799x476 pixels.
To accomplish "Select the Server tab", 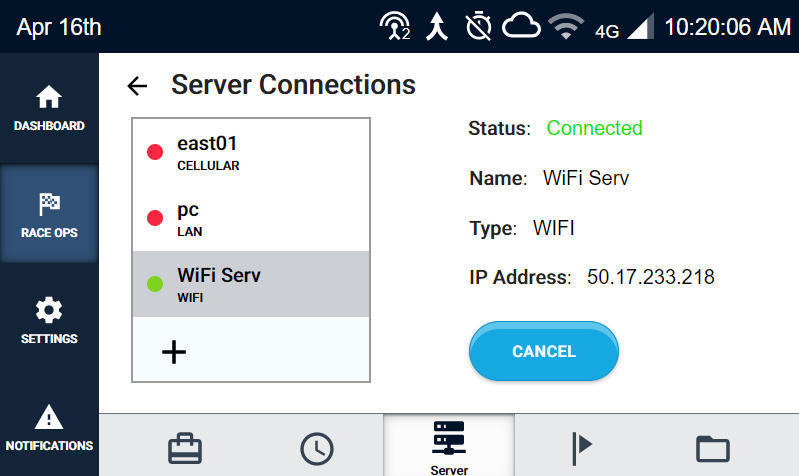I will [x=449, y=446].
